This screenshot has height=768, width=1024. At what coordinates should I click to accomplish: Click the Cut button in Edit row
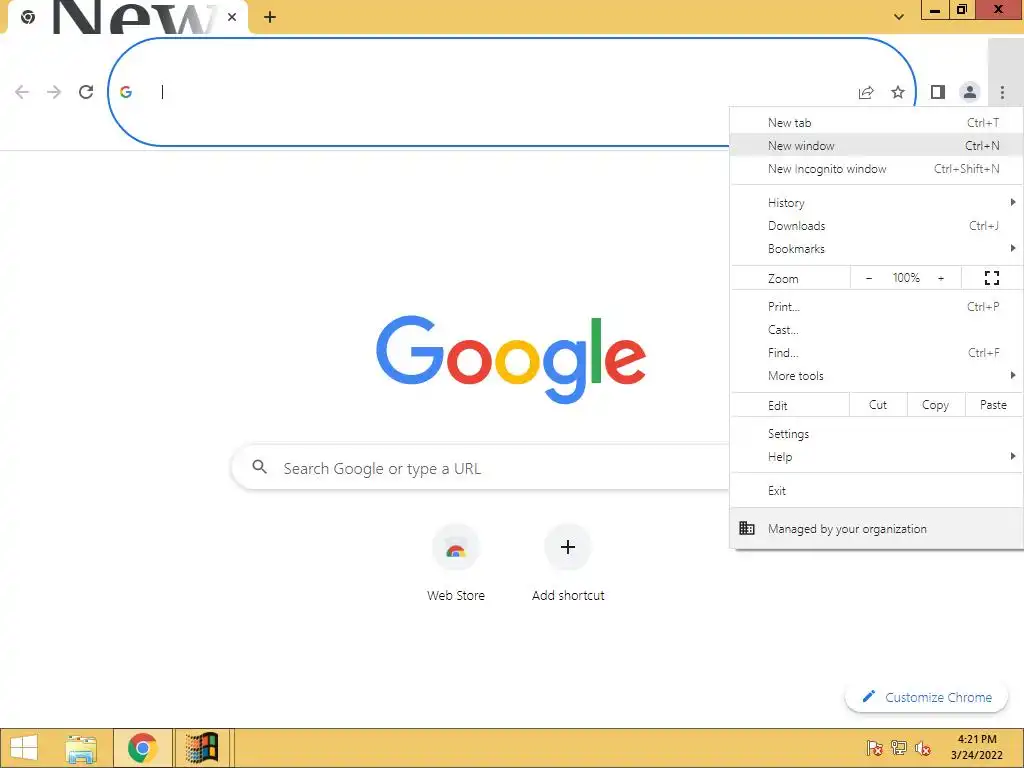(878, 405)
